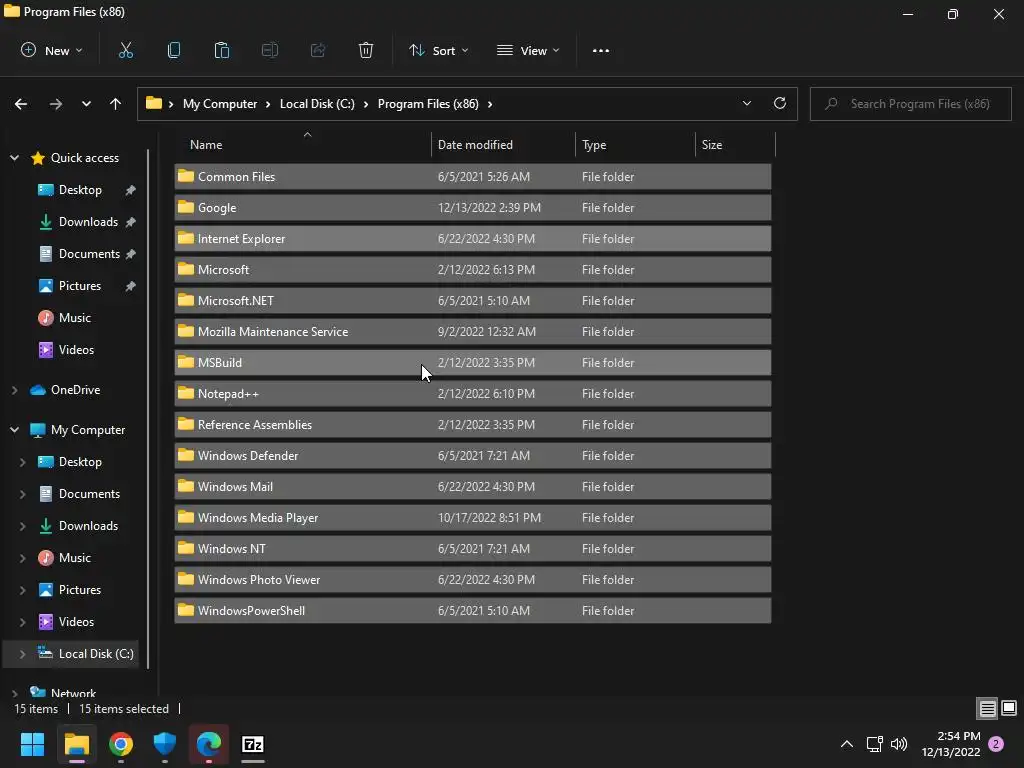
Task: Select the Windows Photo Viewer folder
Action: [473, 580]
